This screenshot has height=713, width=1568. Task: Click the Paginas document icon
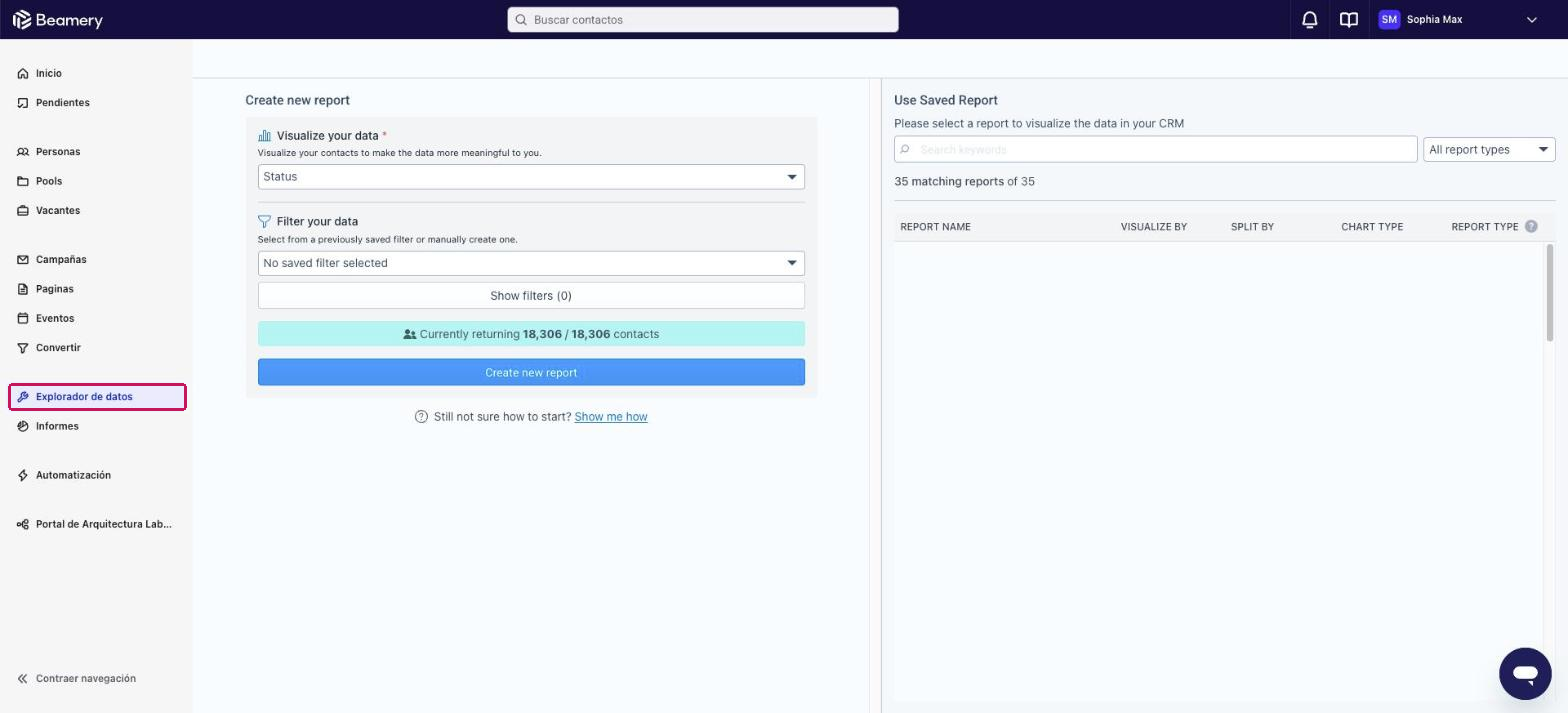point(23,289)
